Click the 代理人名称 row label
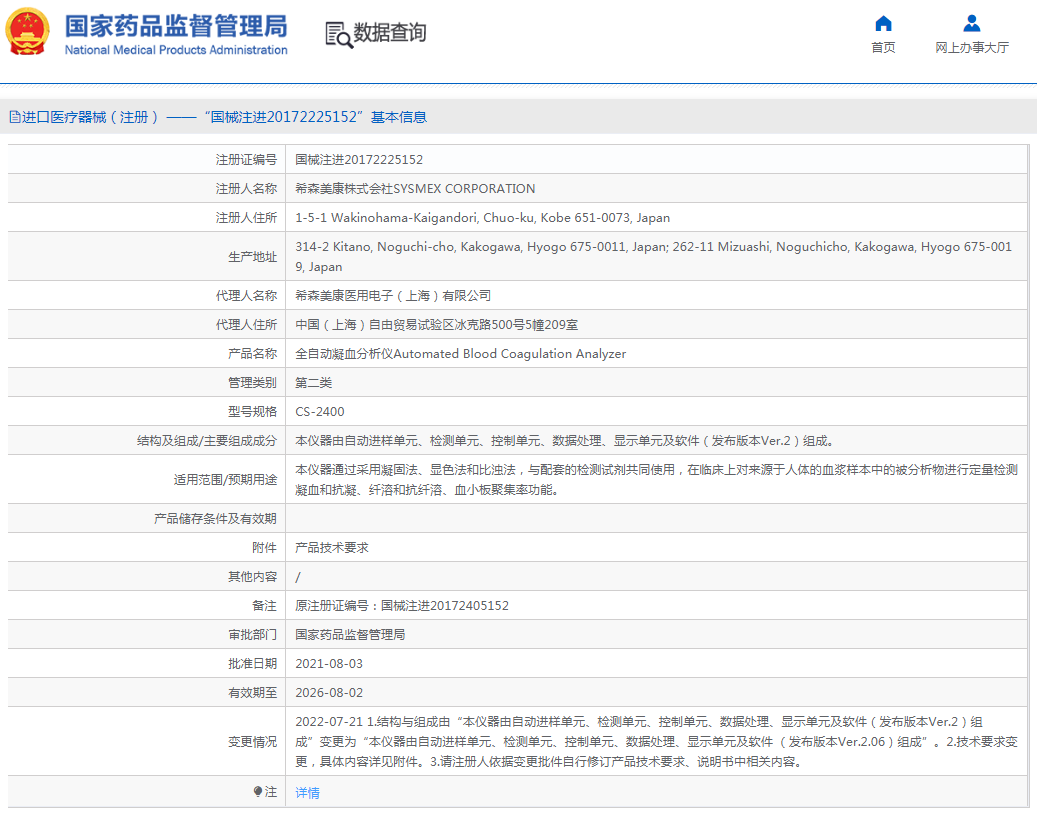This screenshot has height=814, width=1037. (246, 296)
